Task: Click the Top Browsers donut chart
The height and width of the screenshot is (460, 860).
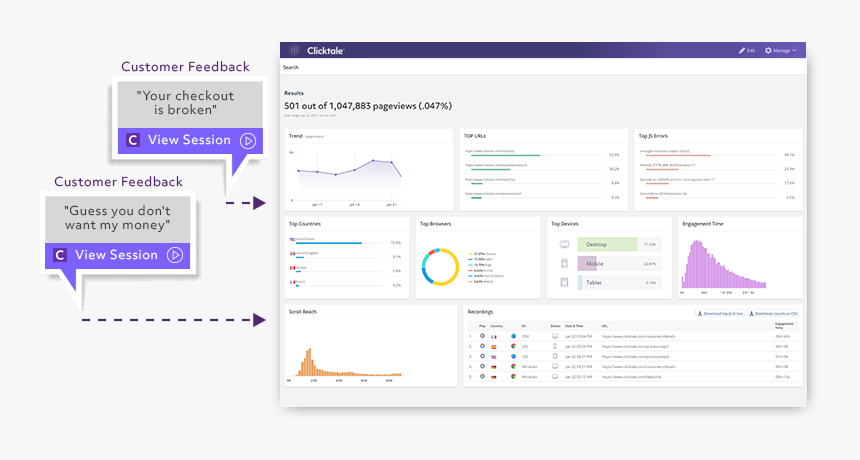Action: pyautogui.click(x=440, y=267)
